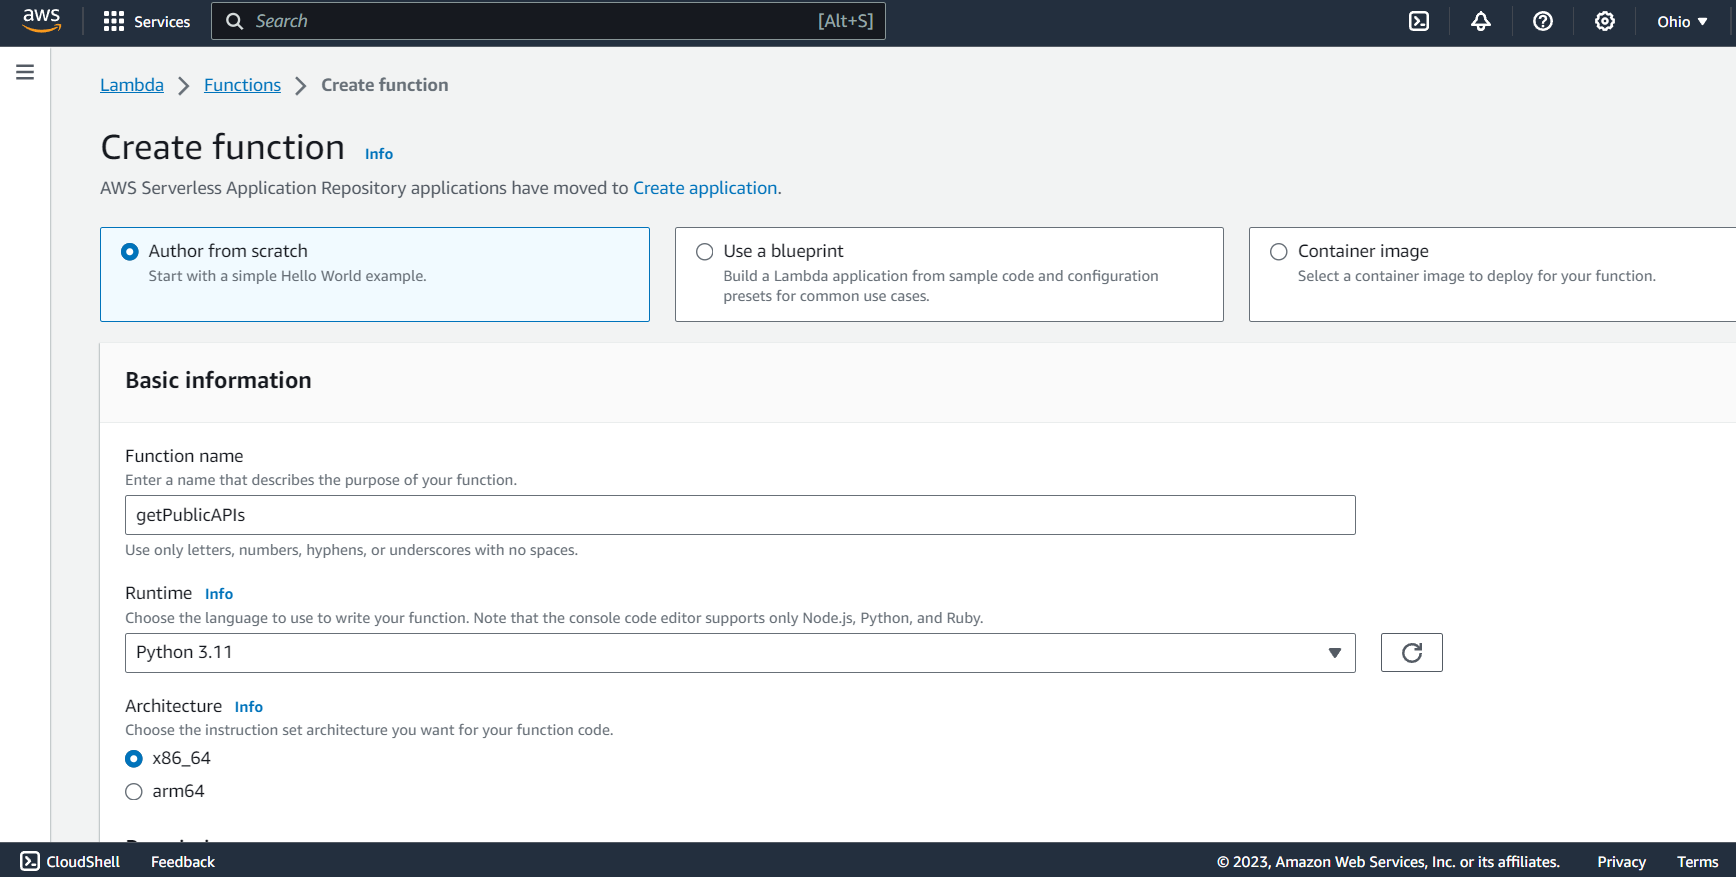Open the Runtime dropdown showing Python 3.11

point(739,653)
